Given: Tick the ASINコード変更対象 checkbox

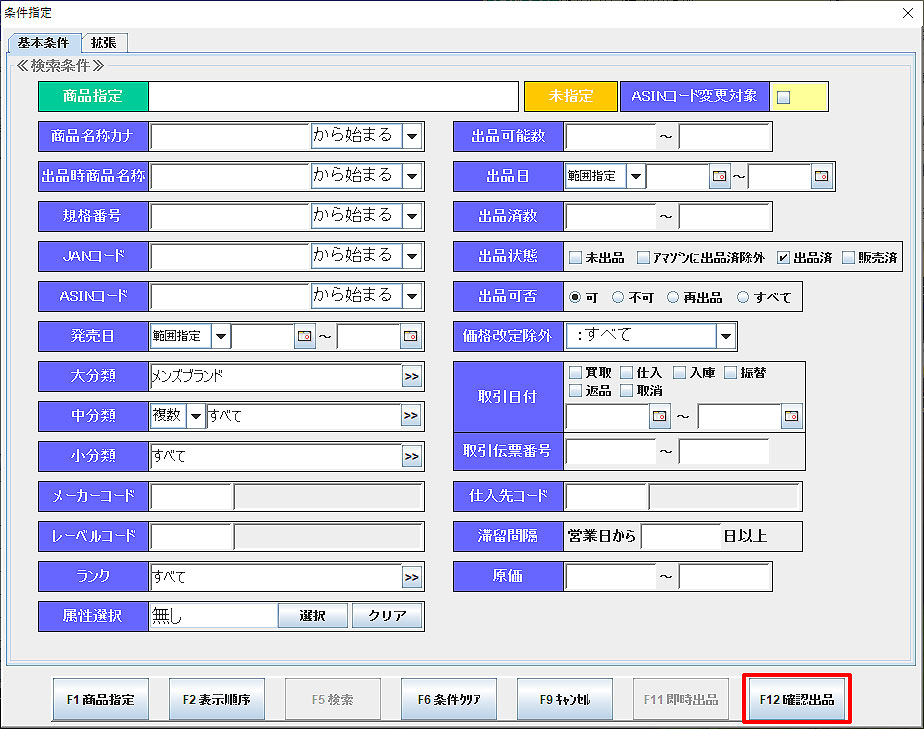Looking at the screenshot, I should coord(784,97).
